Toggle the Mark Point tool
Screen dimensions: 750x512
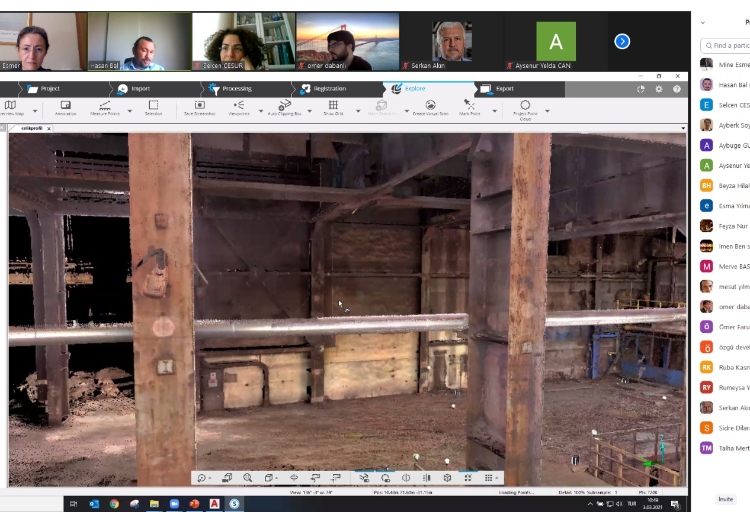(x=469, y=106)
